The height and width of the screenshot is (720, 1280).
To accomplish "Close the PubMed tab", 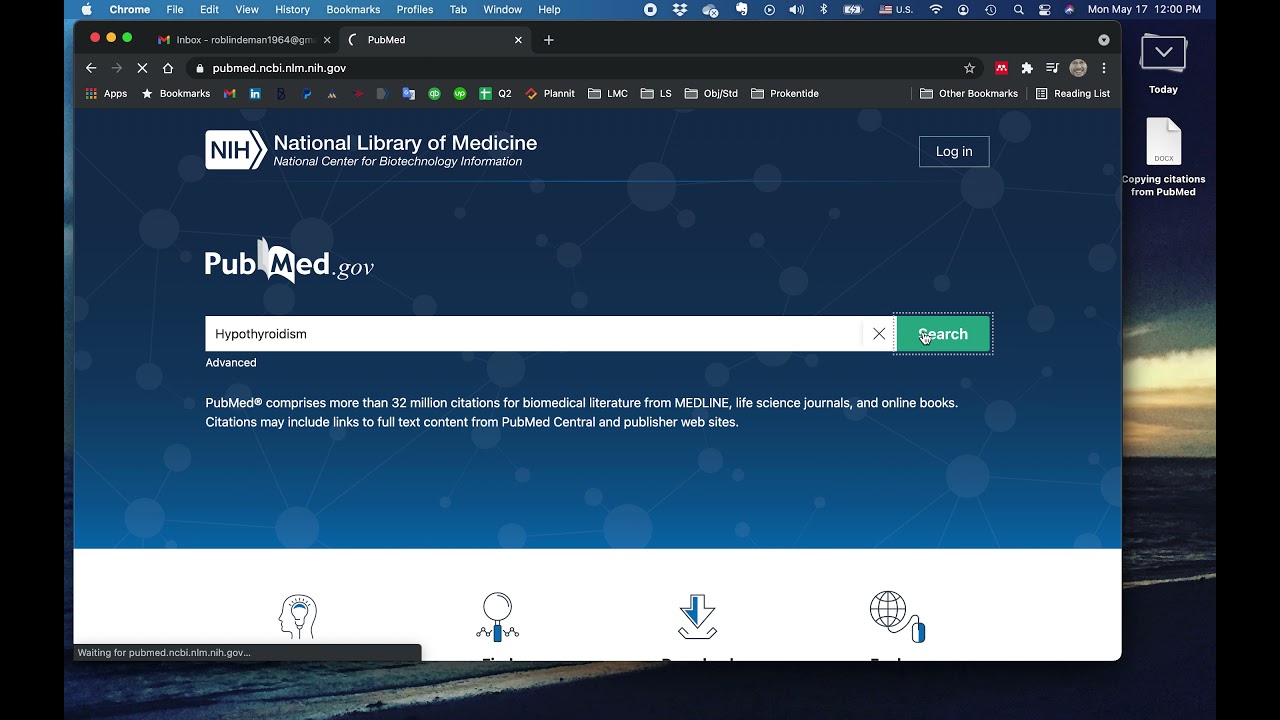I will coord(518,40).
